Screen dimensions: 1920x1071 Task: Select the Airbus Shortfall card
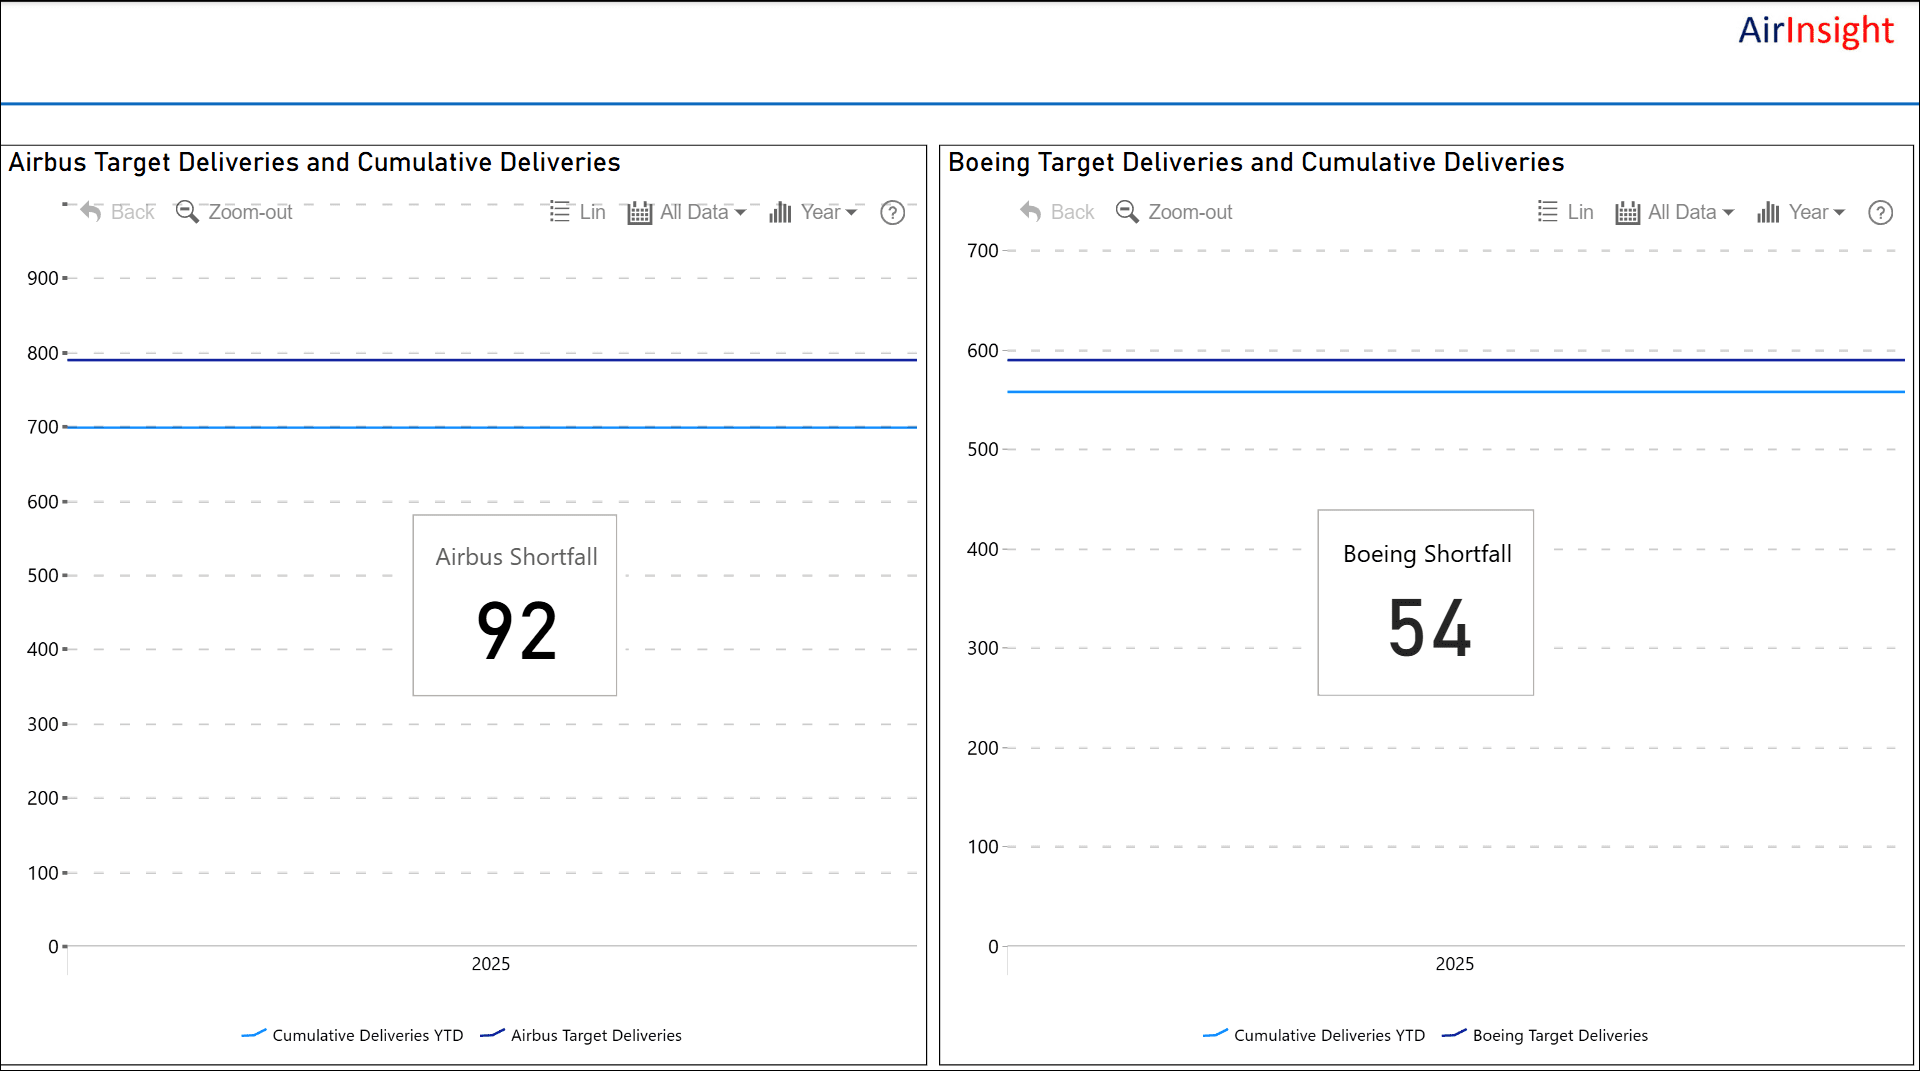coord(515,605)
